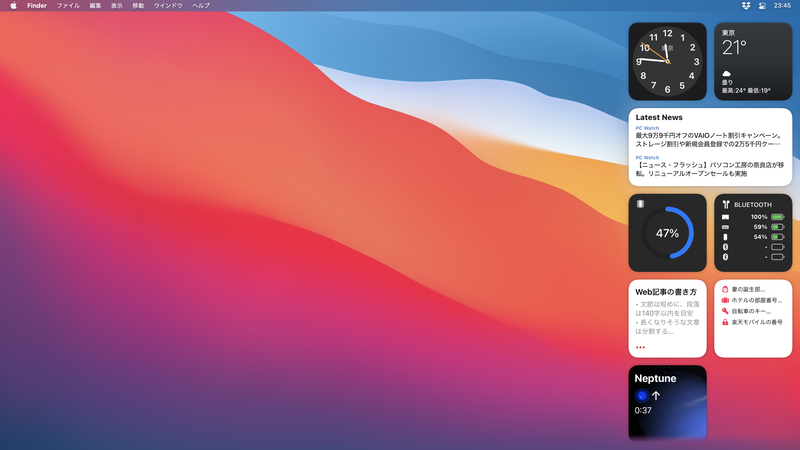Open the ヘルプ menu
The width and height of the screenshot is (800, 450).
point(201,6)
